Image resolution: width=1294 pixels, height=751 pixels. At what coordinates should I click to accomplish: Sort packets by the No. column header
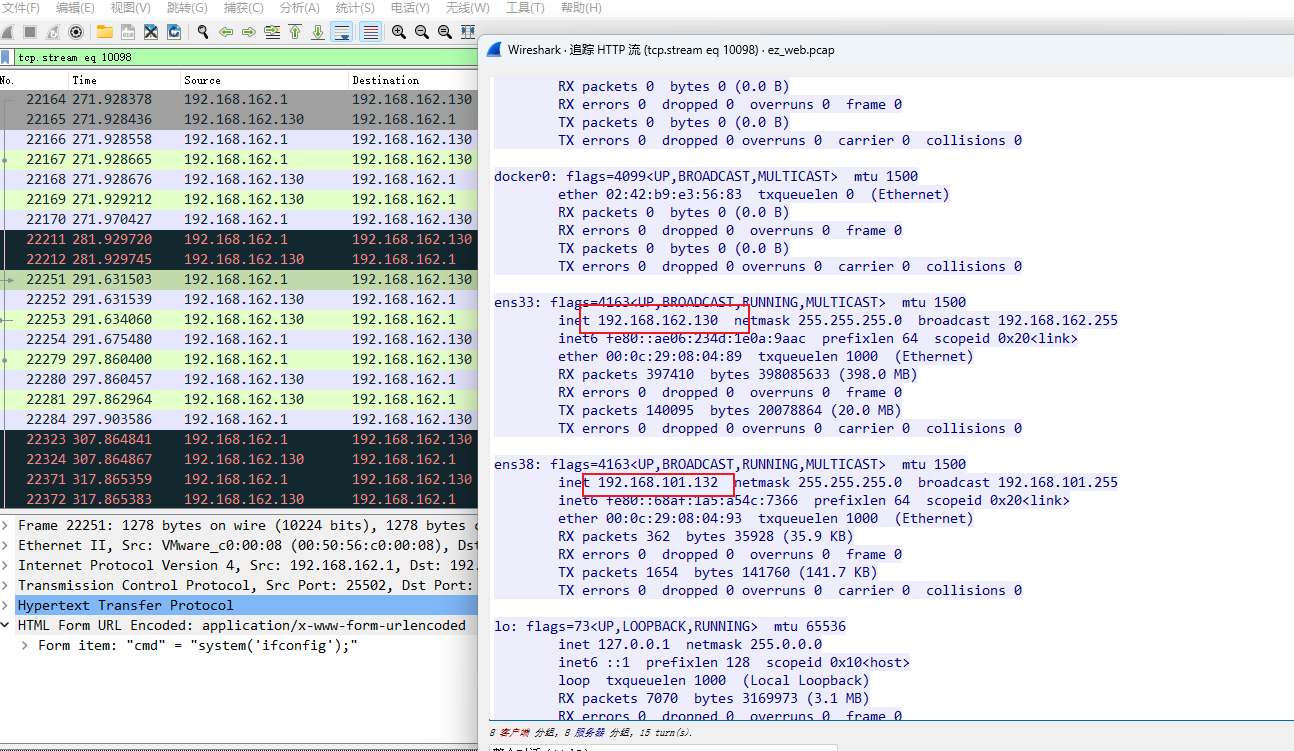[x=34, y=79]
